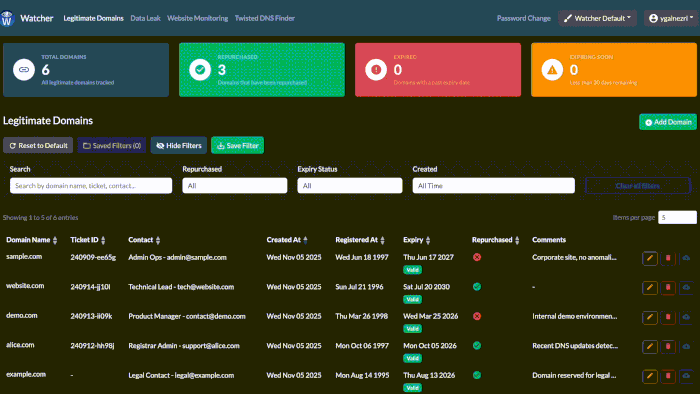
Task: Click ticket ID 240912-hh98j
Action: coord(92,346)
